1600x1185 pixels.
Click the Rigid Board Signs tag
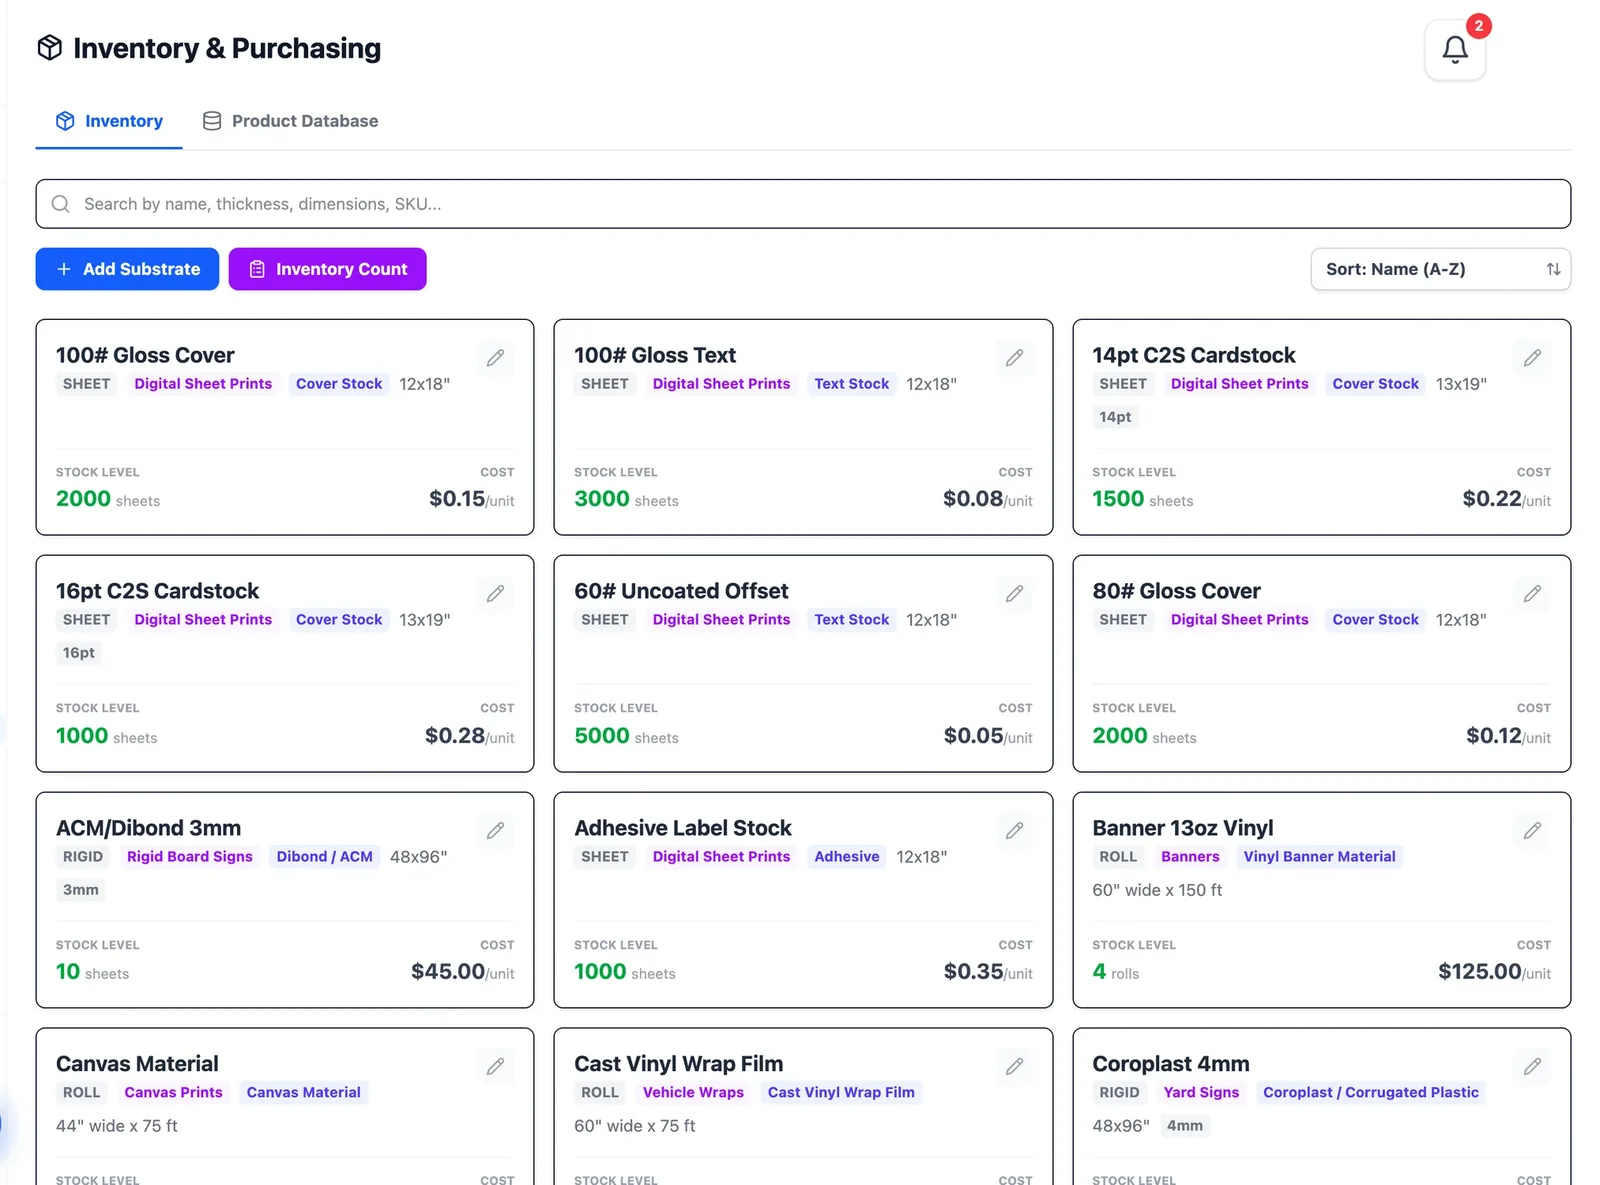click(x=190, y=857)
